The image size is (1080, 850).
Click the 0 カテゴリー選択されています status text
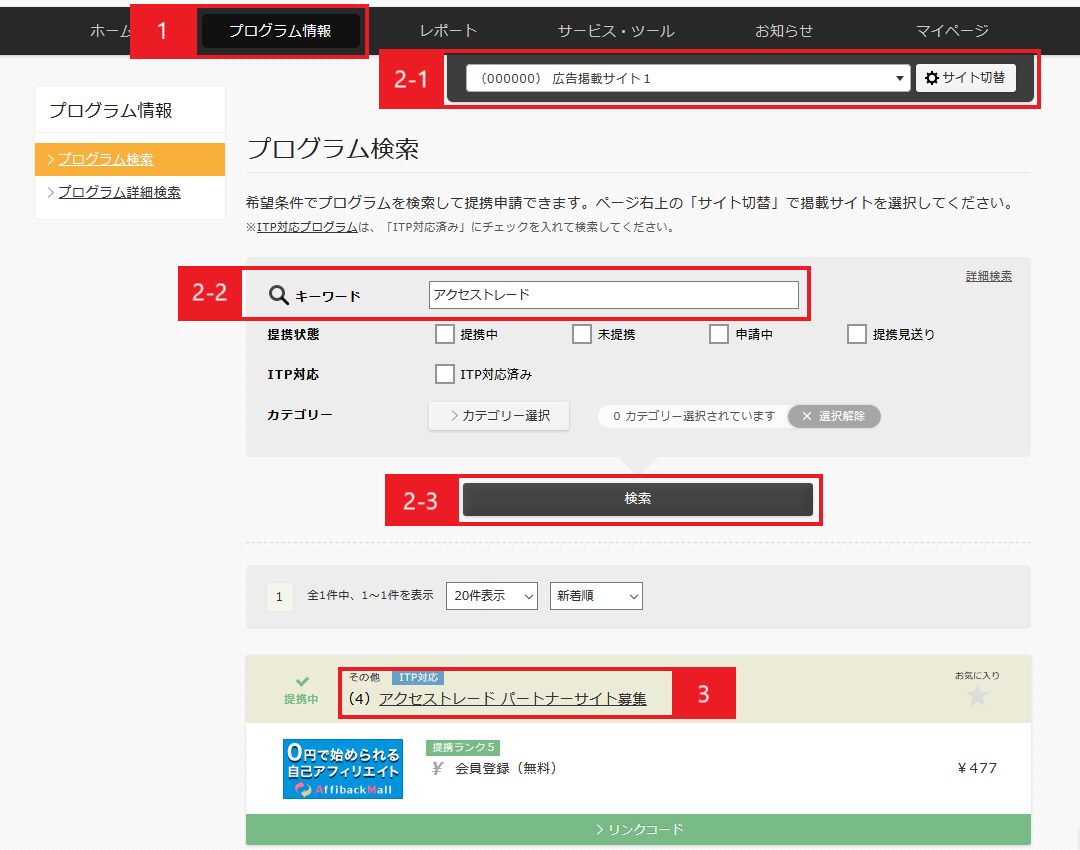tap(694, 416)
